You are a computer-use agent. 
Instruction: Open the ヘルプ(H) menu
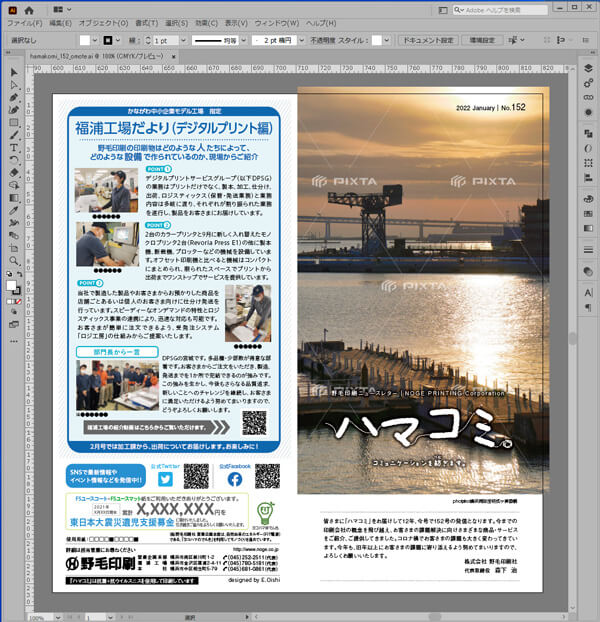321,23
